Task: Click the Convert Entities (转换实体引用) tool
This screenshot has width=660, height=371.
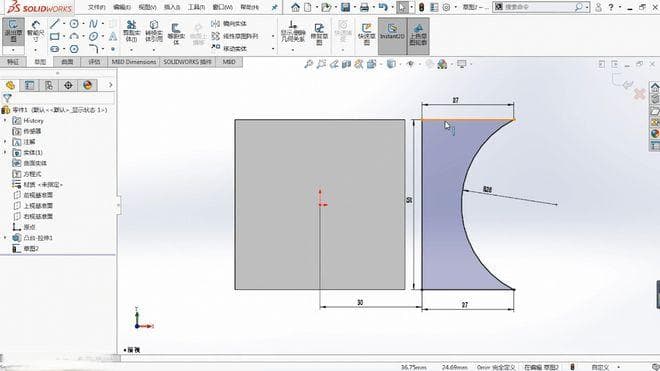Action: coord(154,31)
